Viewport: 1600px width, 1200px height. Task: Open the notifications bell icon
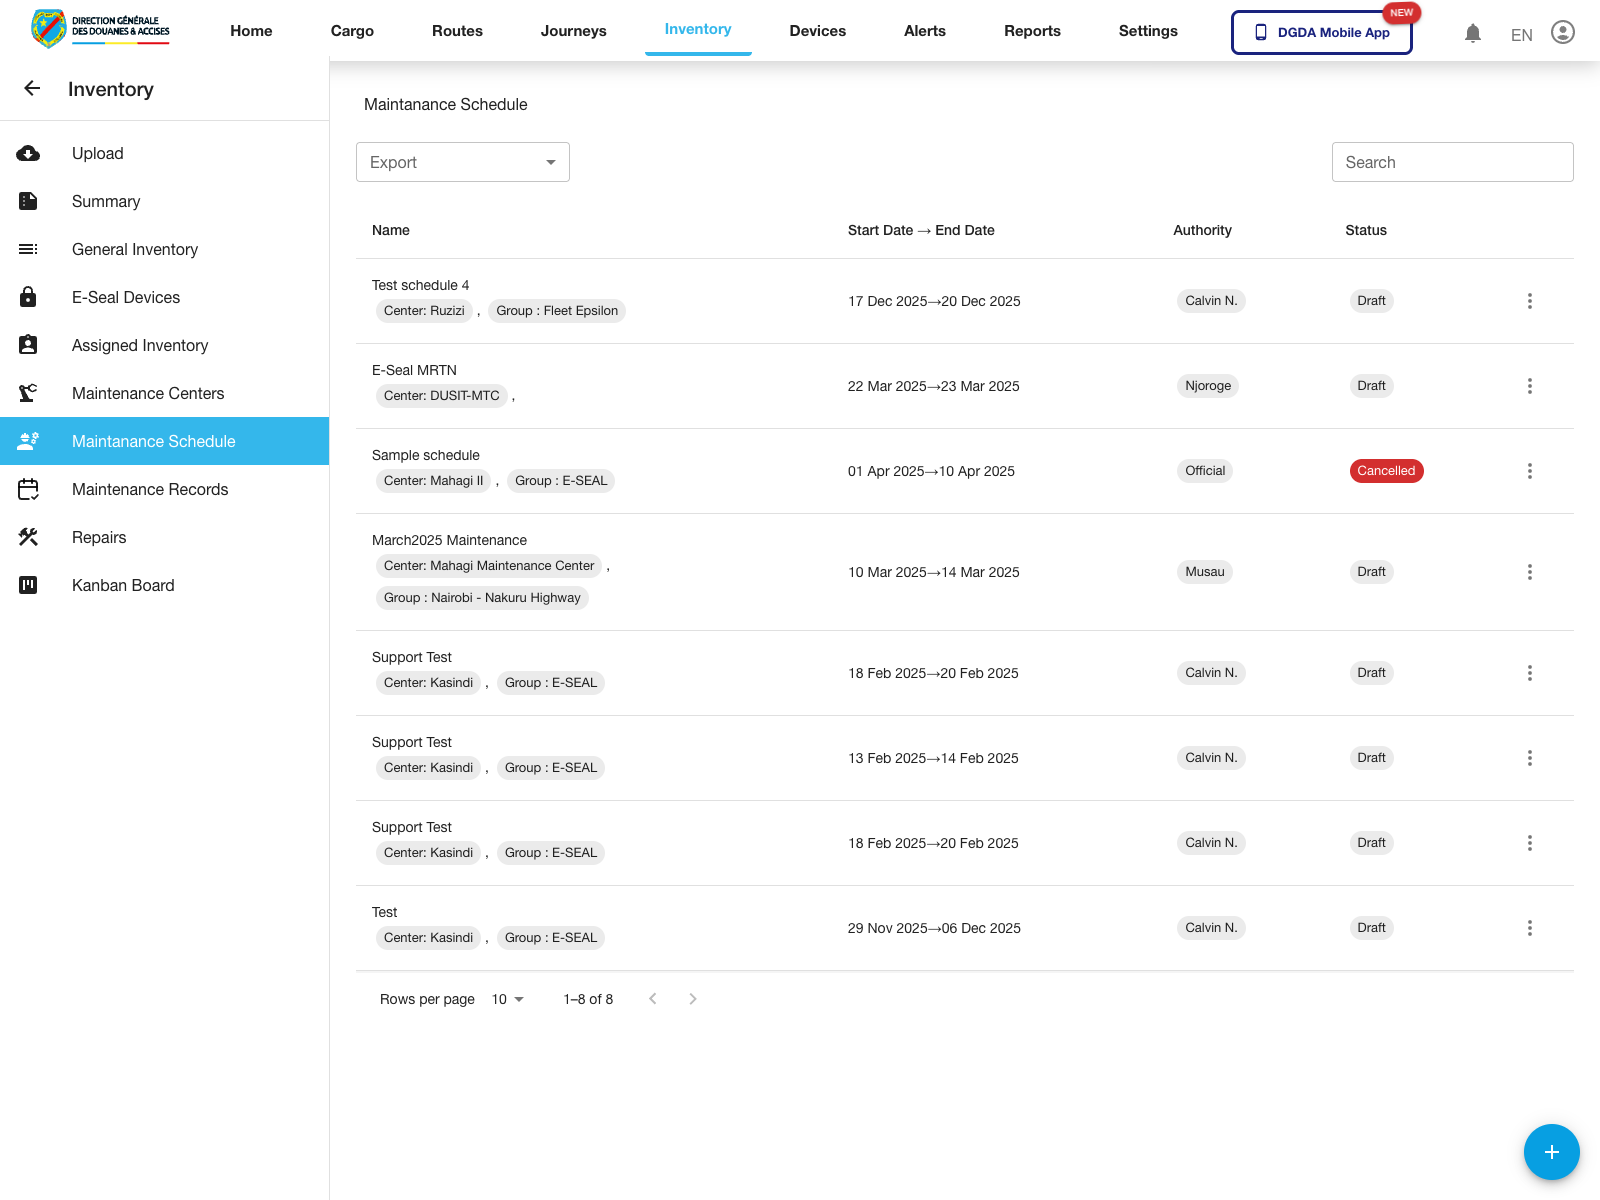(1472, 33)
